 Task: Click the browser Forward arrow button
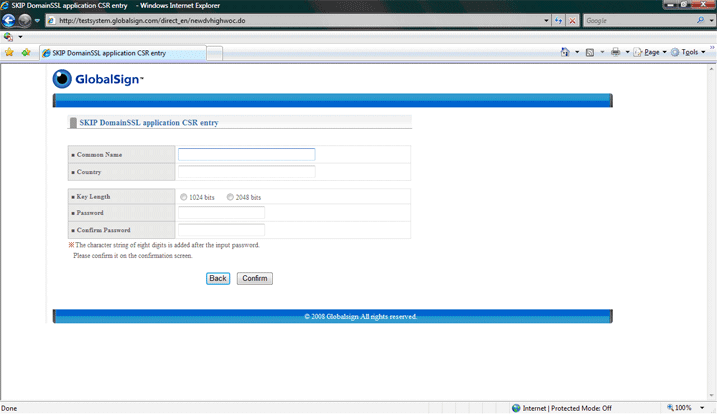(x=24, y=20)
